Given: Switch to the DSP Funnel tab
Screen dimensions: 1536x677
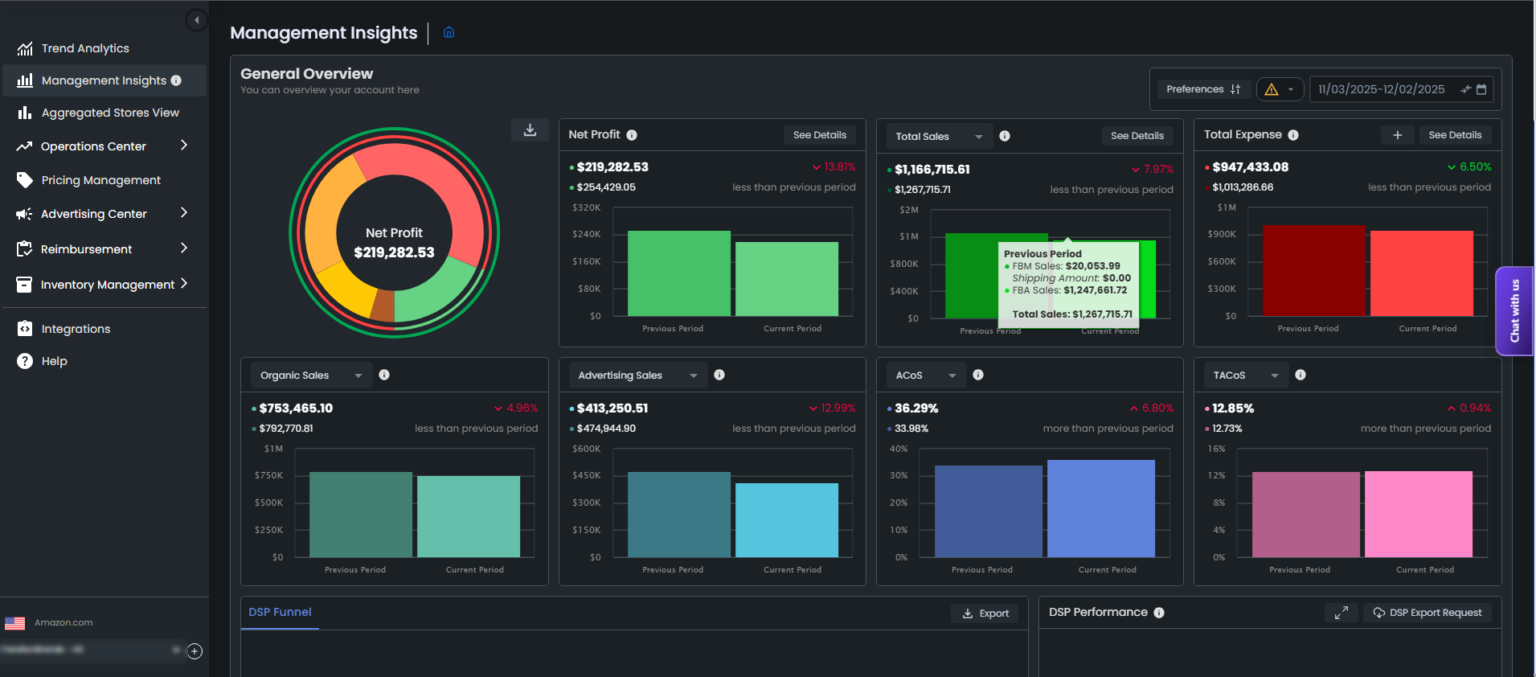Looking at the screenshot, I should point(279,612).
